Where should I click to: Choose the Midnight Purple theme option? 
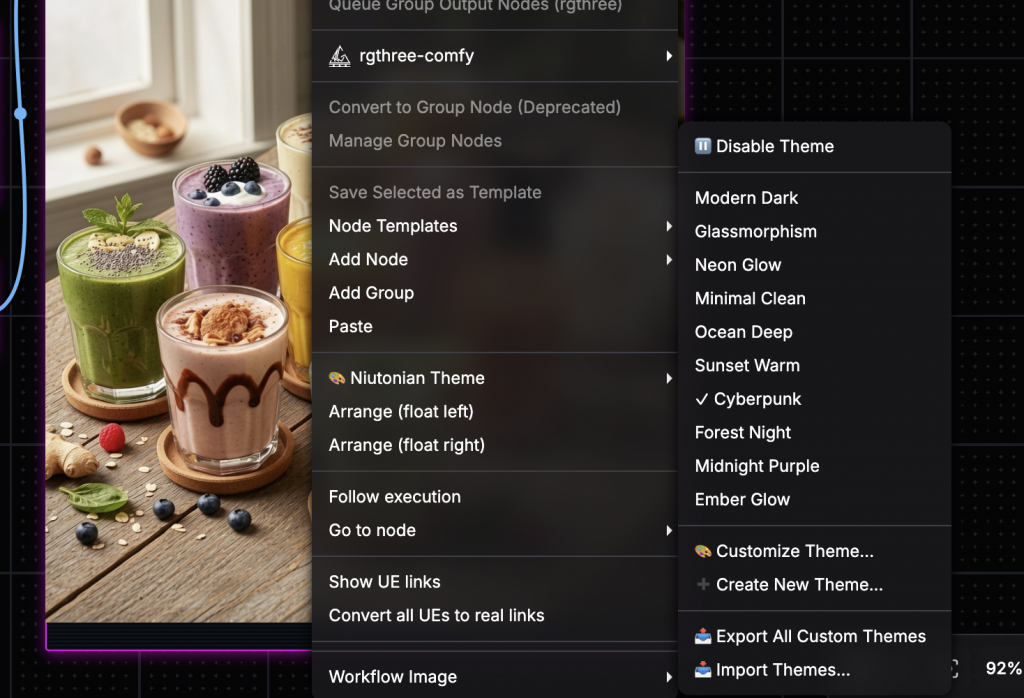[757, 466]
